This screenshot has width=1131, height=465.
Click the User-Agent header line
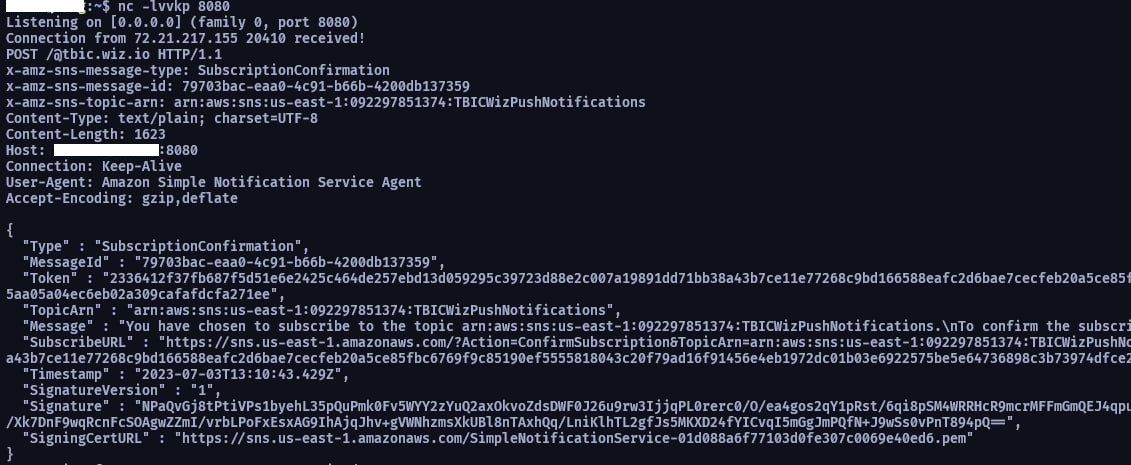point(214,182)
